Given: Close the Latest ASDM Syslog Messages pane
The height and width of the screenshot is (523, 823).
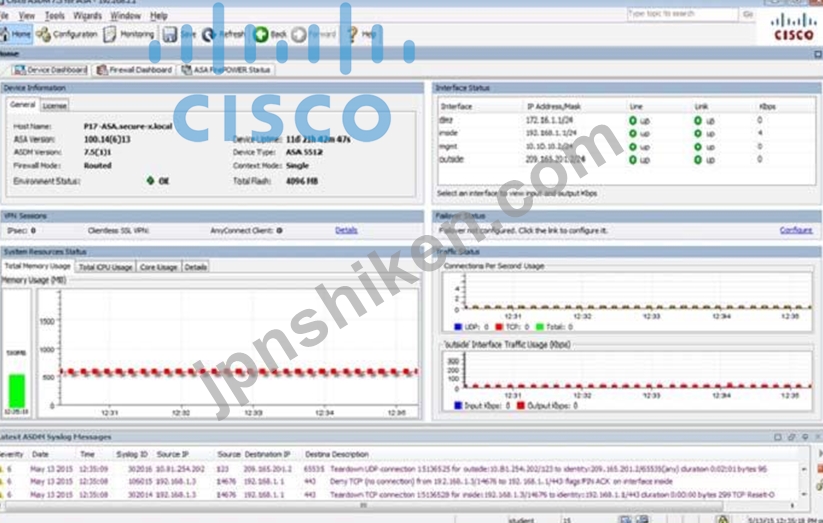Looking at the screenshot, I should [818, 437].
